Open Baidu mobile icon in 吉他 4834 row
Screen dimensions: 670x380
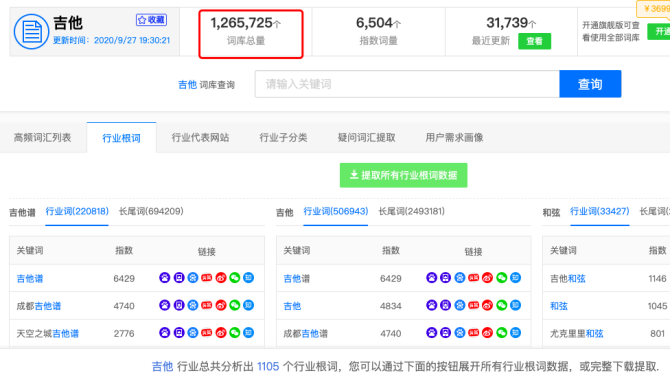[x=446, y=305]
